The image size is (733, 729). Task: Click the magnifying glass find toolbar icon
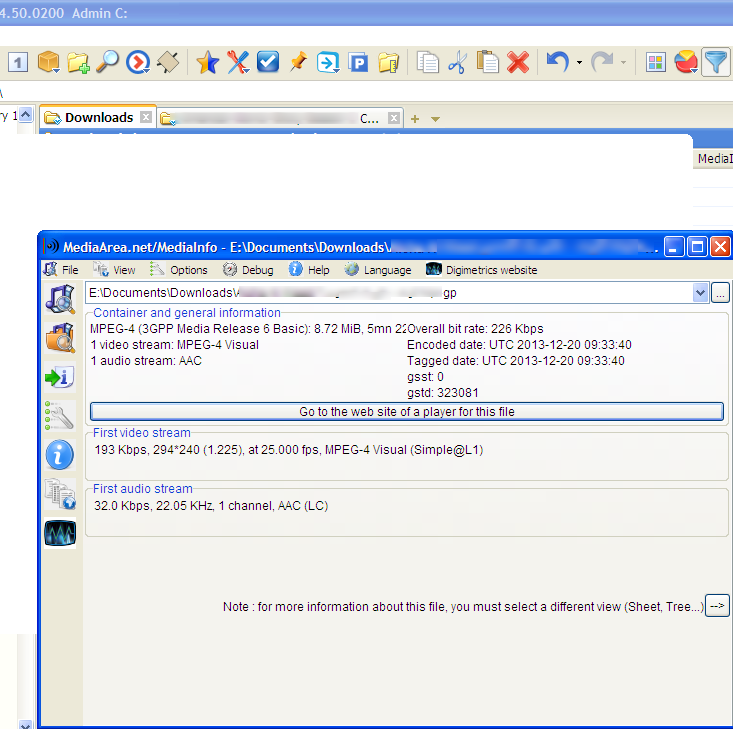coord(108,63)
